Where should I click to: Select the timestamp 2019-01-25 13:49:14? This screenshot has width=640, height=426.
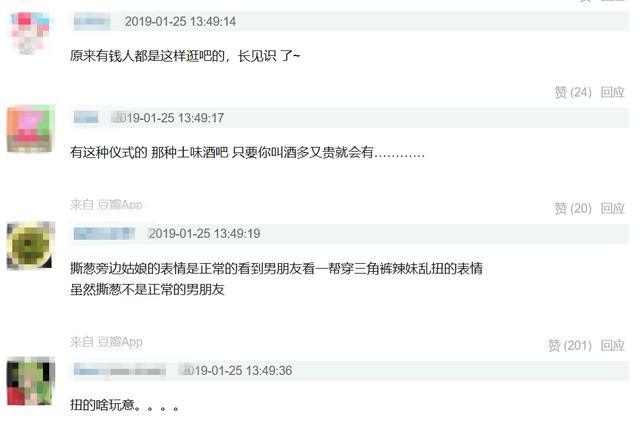180,22
